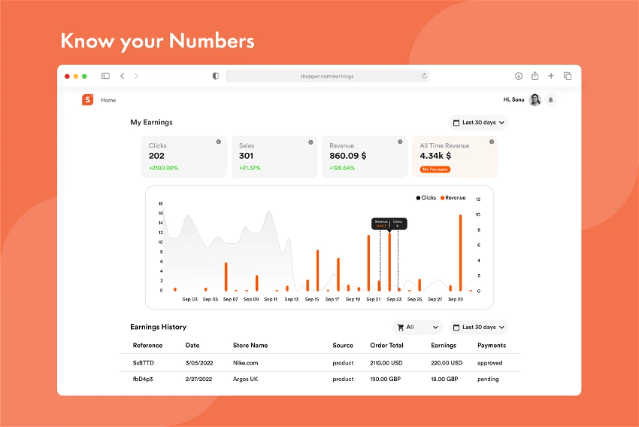Viewport: 639px width, 427px height.
Task: Click the Sales card info icon
Action: [307, 142]
